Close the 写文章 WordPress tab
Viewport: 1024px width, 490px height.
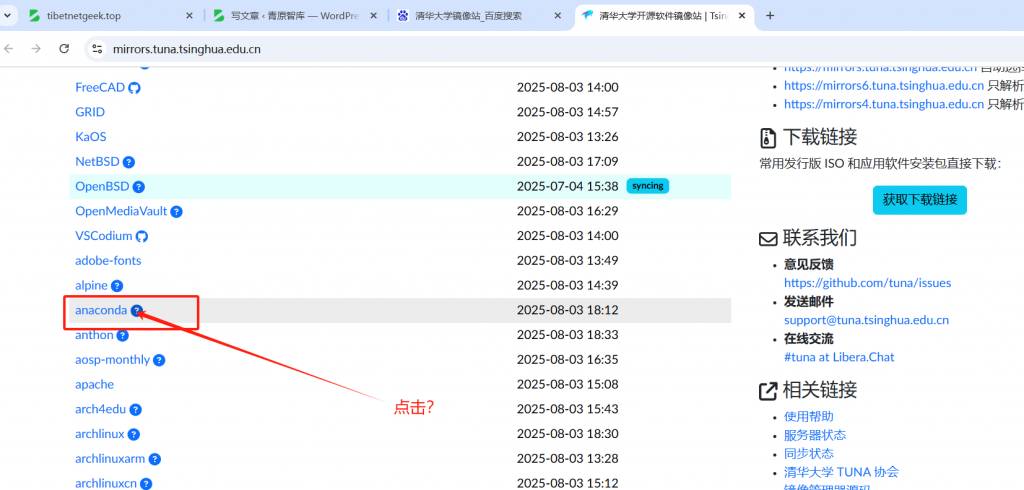coord(374,16)
